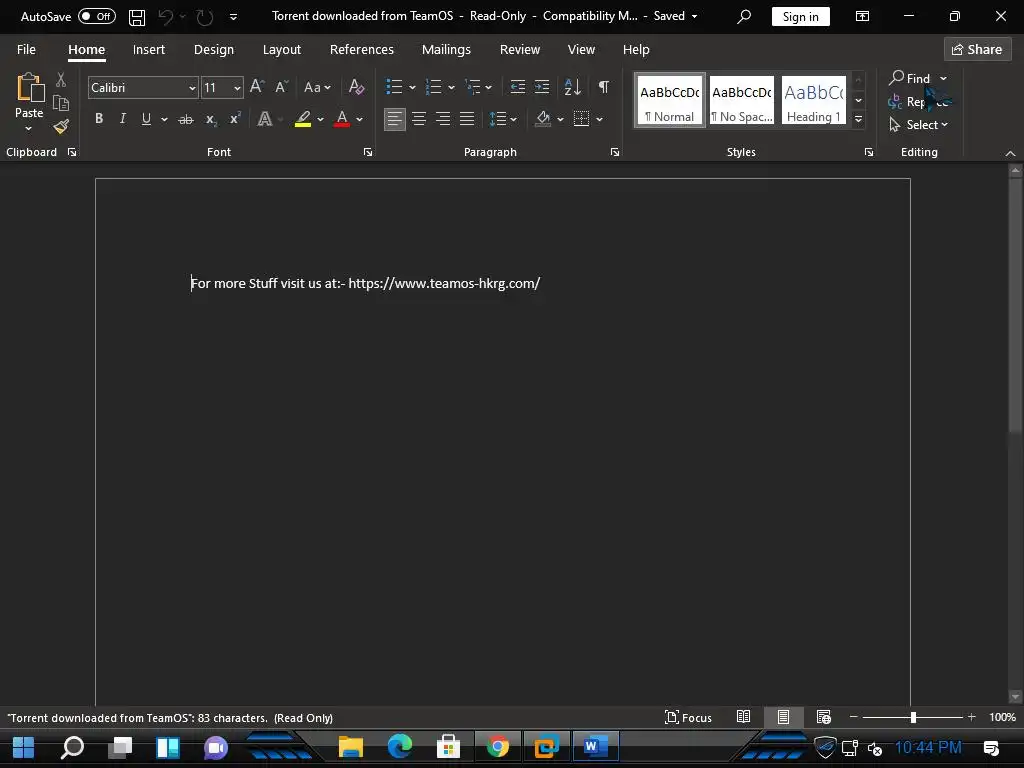
Task: Apply subscript formatting
Action: [x=210, y=119]
